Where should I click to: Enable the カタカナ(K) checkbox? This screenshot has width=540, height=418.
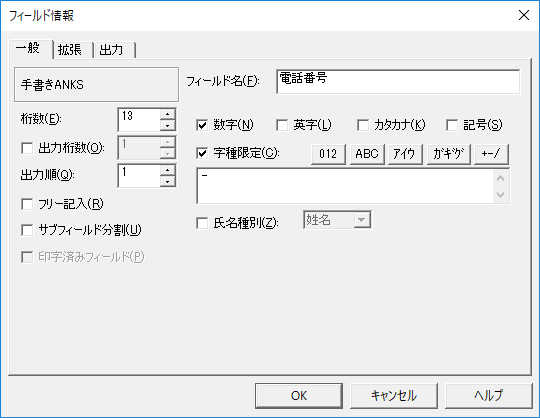point(363,125)
